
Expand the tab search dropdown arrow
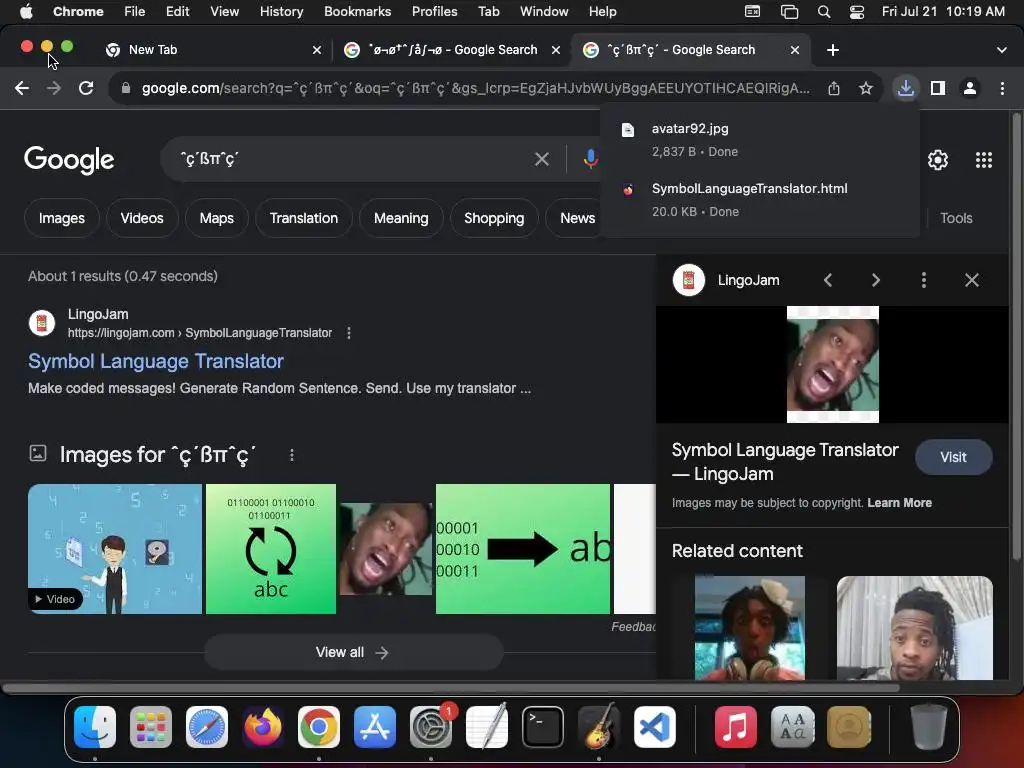(x=1001, y=50)
